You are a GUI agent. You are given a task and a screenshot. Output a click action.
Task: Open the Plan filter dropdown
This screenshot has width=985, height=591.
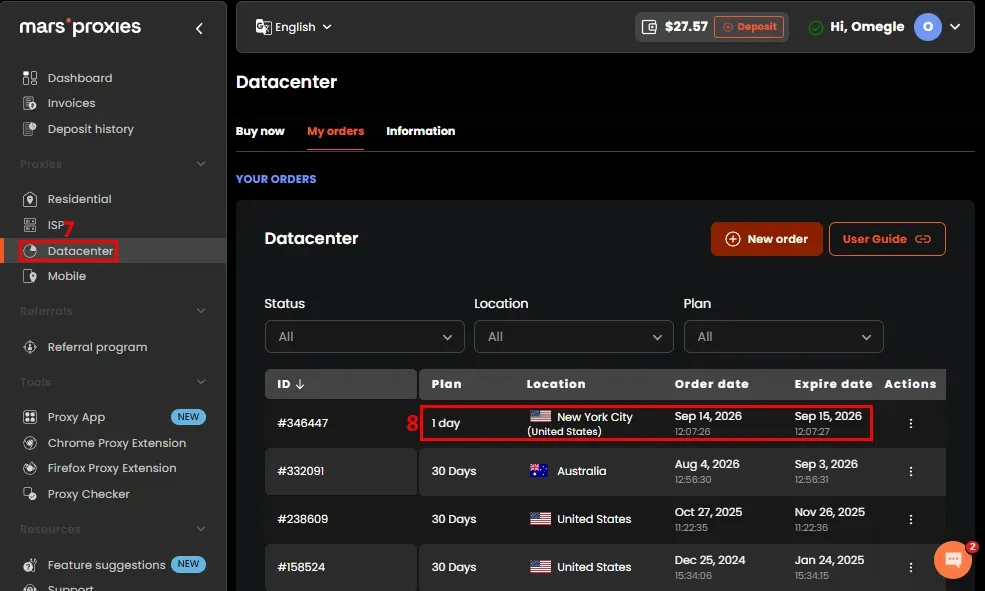coord(783,337)
